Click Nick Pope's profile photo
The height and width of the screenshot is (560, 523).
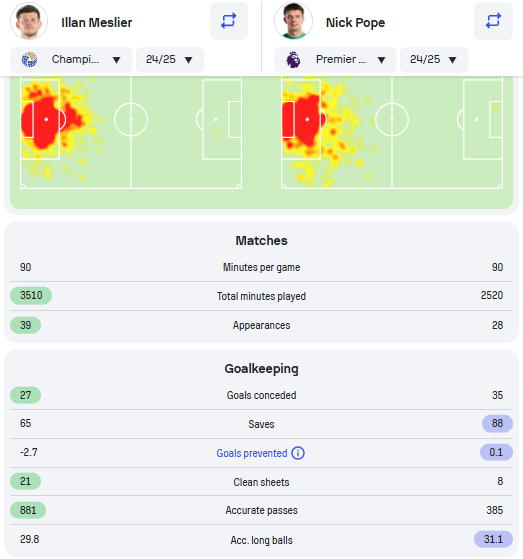point(293,21)
